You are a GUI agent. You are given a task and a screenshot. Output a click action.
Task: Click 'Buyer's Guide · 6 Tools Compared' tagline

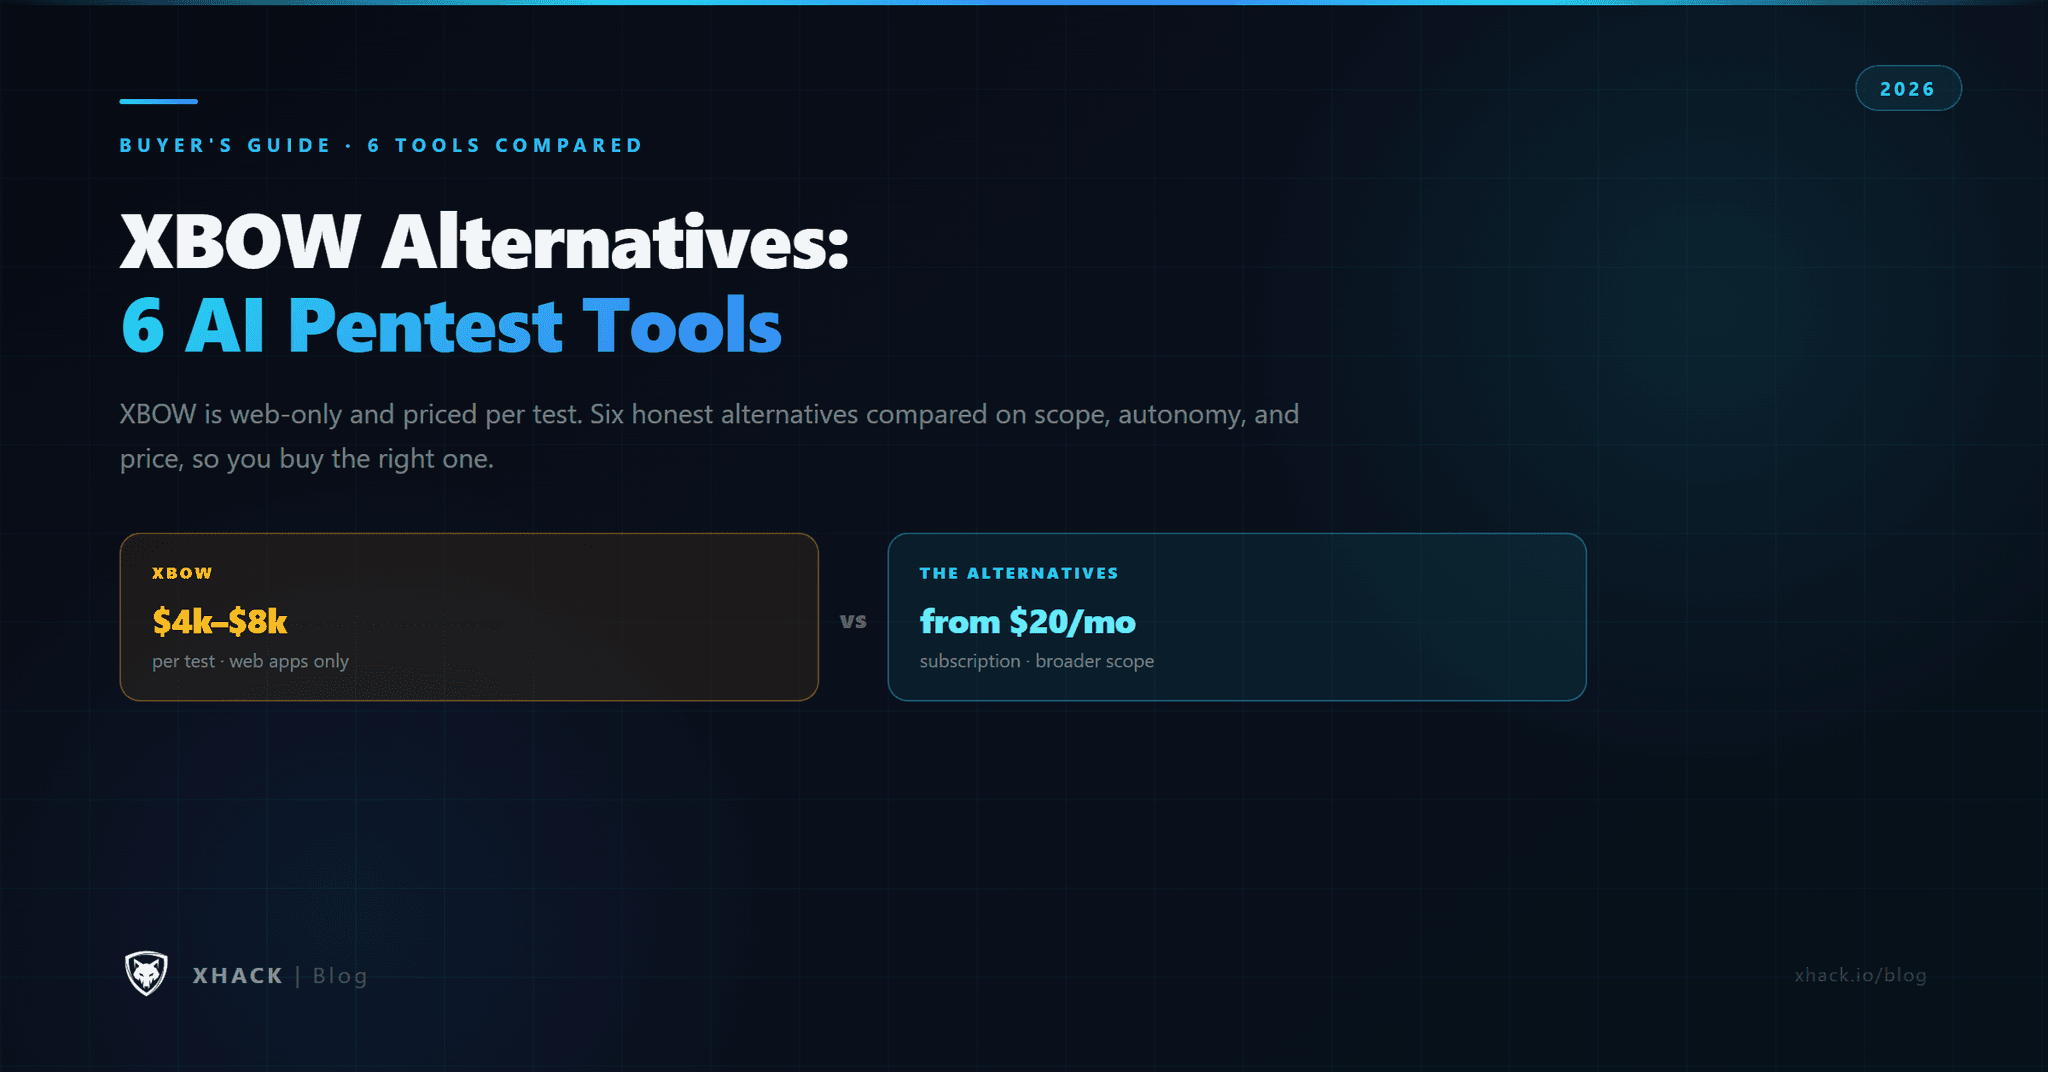coord(381,145)
